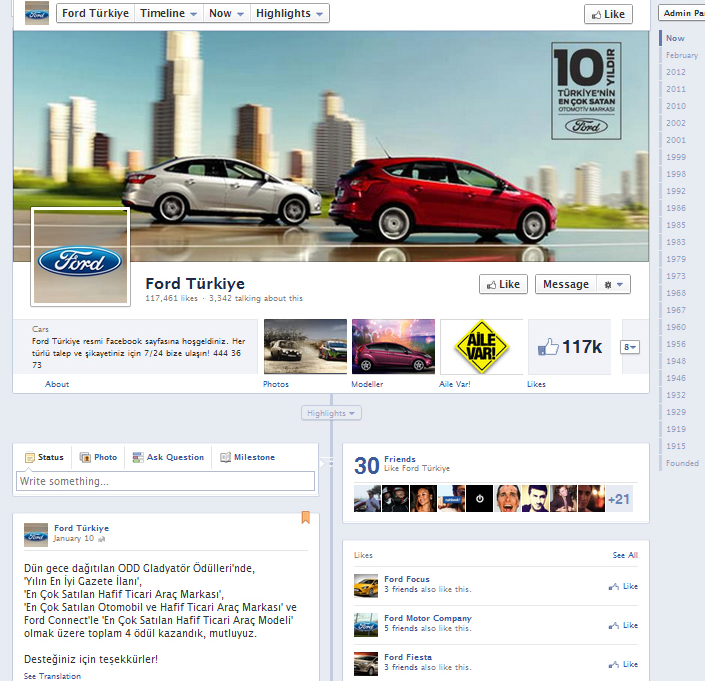Viewport: 705px width, 681px height.
Task: Open the Timeline dropdown in header
Action: tap(167, 13)
